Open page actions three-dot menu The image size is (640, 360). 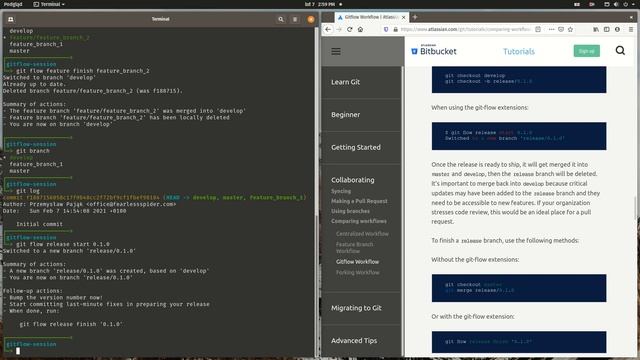tap(551, 29)
